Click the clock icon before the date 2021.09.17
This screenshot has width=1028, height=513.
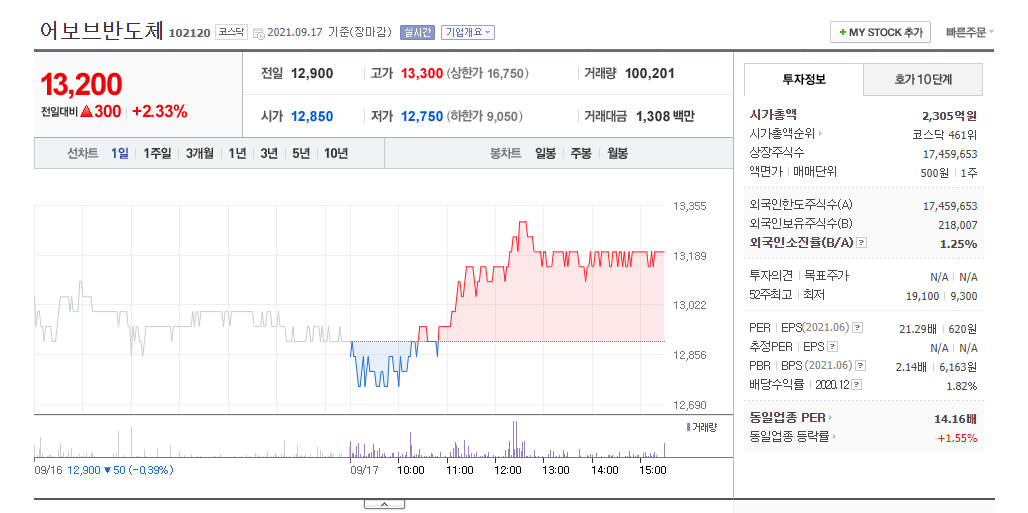(x=258, y=33)
